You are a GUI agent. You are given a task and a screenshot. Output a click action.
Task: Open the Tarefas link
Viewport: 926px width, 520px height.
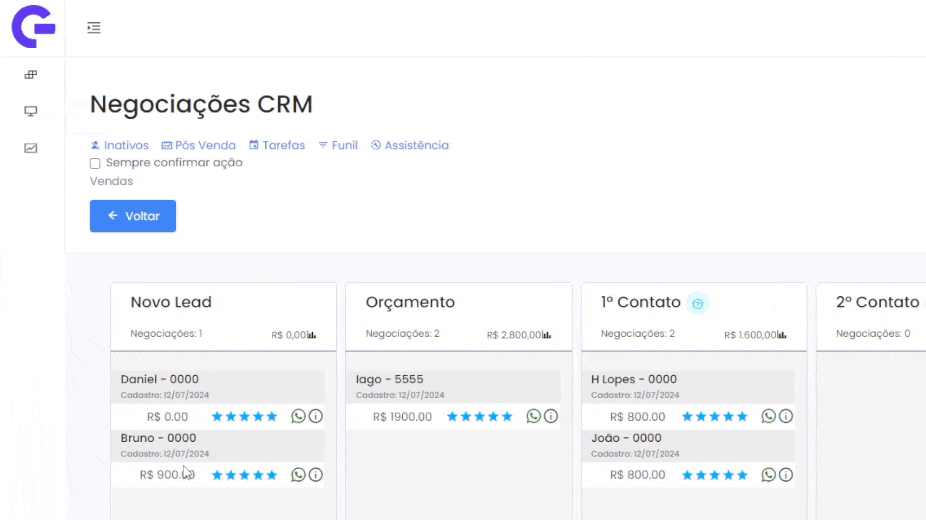(x=277, y=145)
